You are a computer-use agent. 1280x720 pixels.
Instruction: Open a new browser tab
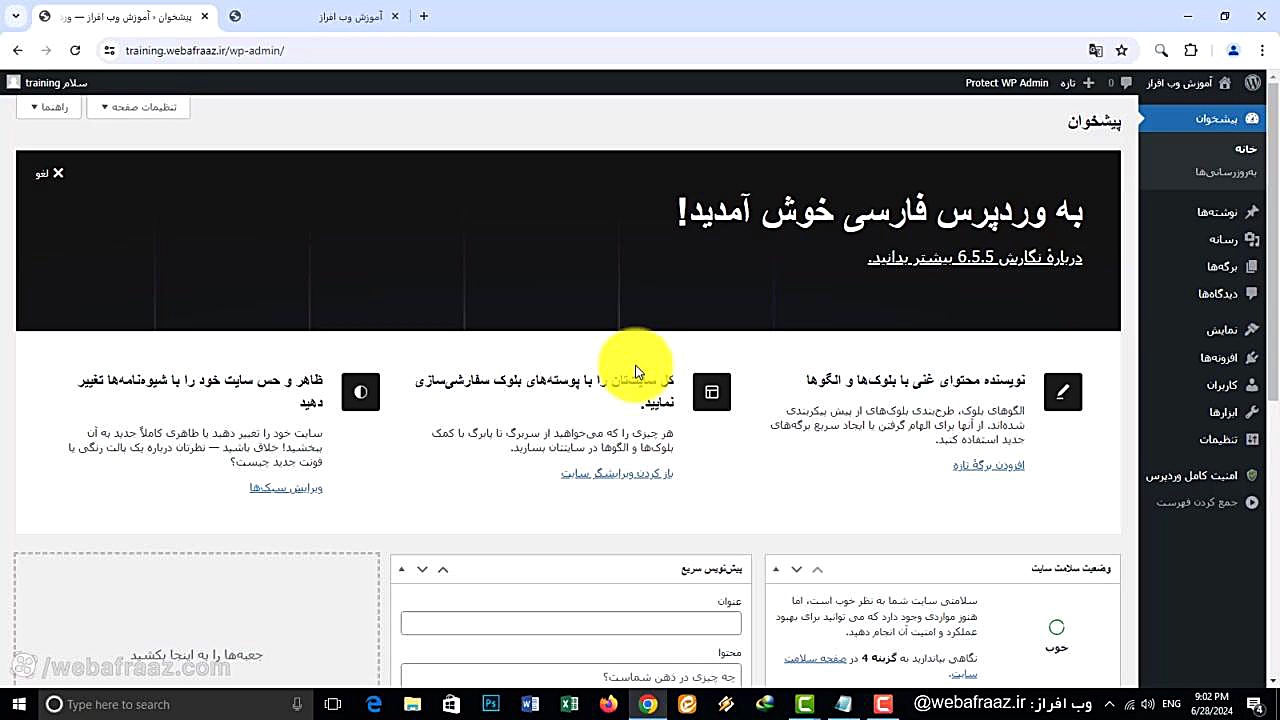[x=424, y=16]
